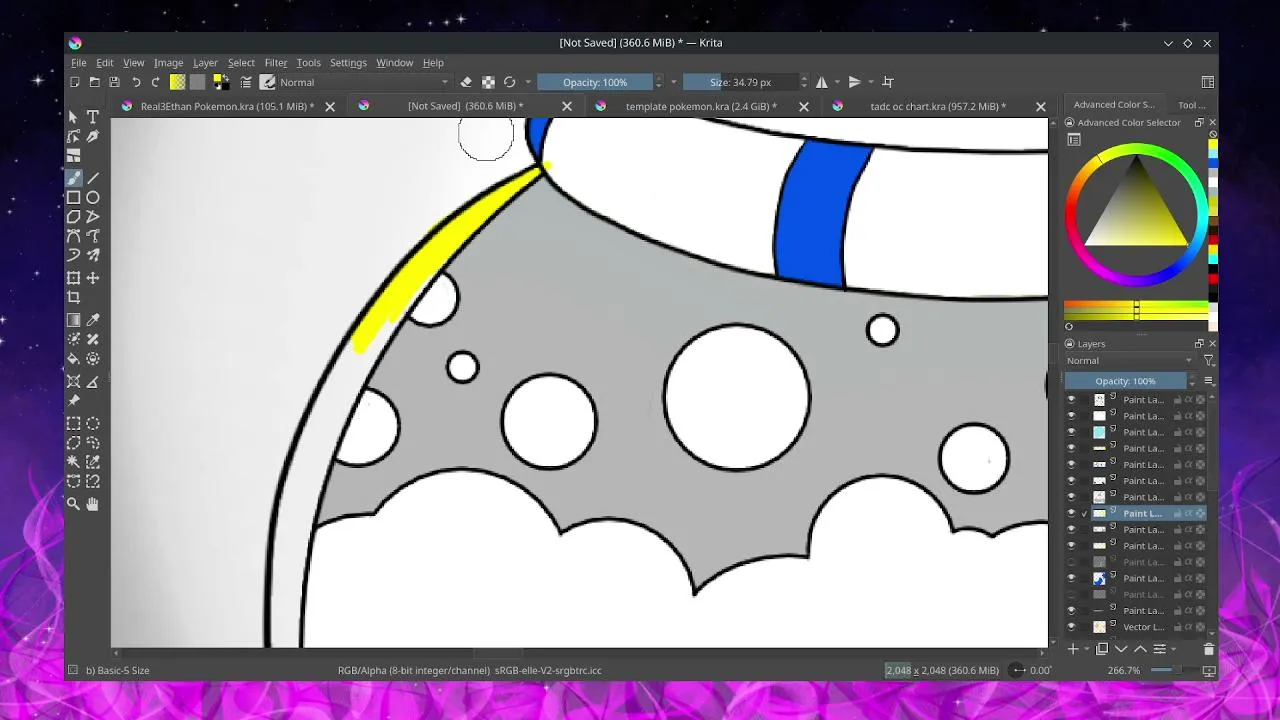Close the Not Saved document tab

[x=567, y=106]
